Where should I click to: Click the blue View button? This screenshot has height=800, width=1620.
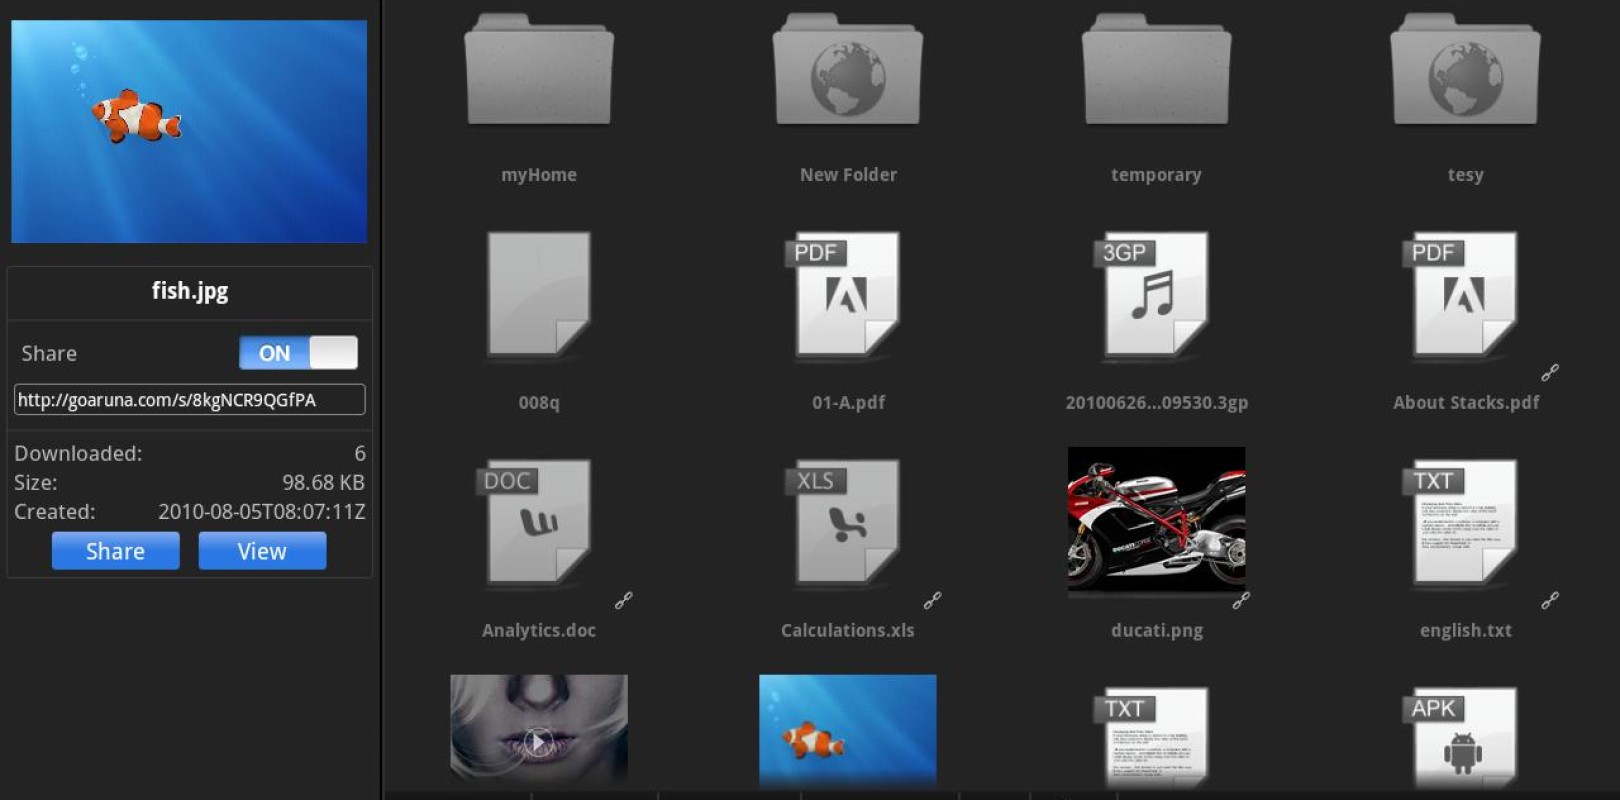[262, 551]
